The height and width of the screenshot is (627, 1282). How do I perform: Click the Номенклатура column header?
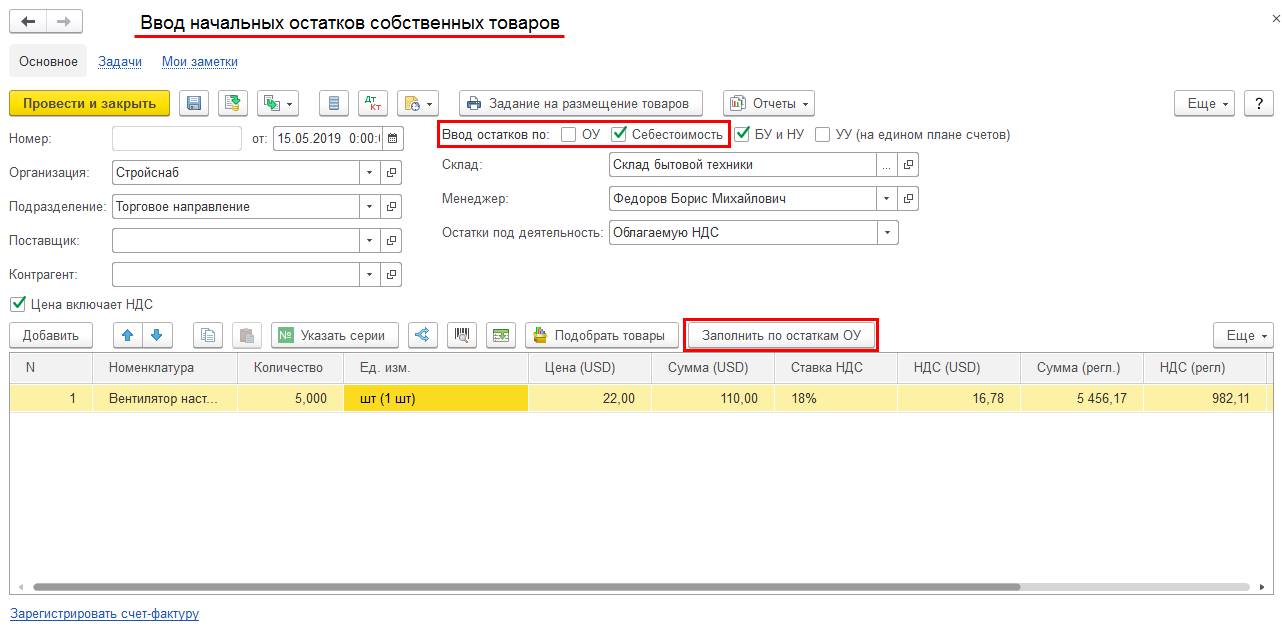pos(165,368)
